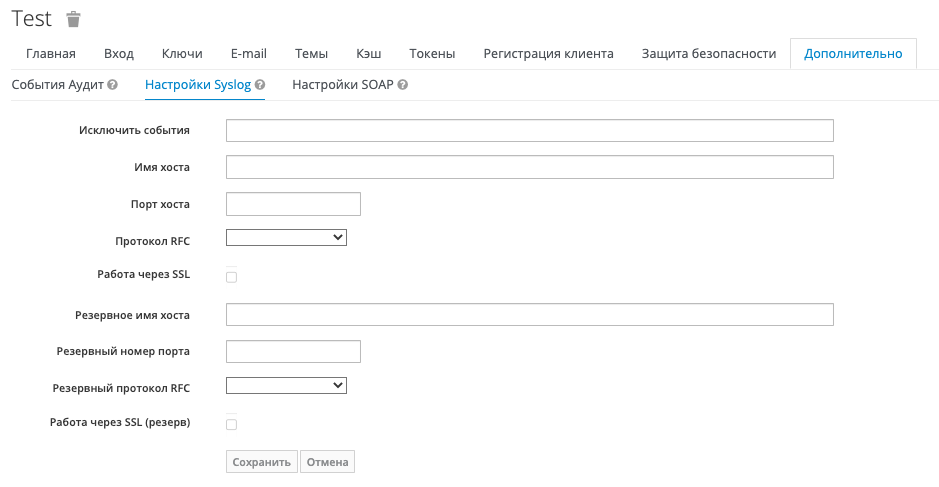
Task: Expand the Резервный протокол RFC dropdown
Action: 286,386
